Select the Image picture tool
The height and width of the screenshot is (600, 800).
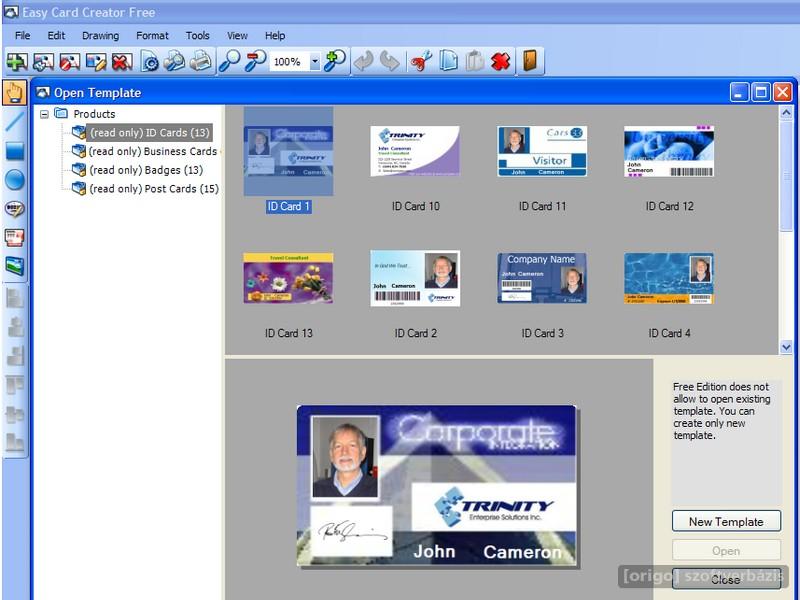pyautogui.click(x=14, y=266)
